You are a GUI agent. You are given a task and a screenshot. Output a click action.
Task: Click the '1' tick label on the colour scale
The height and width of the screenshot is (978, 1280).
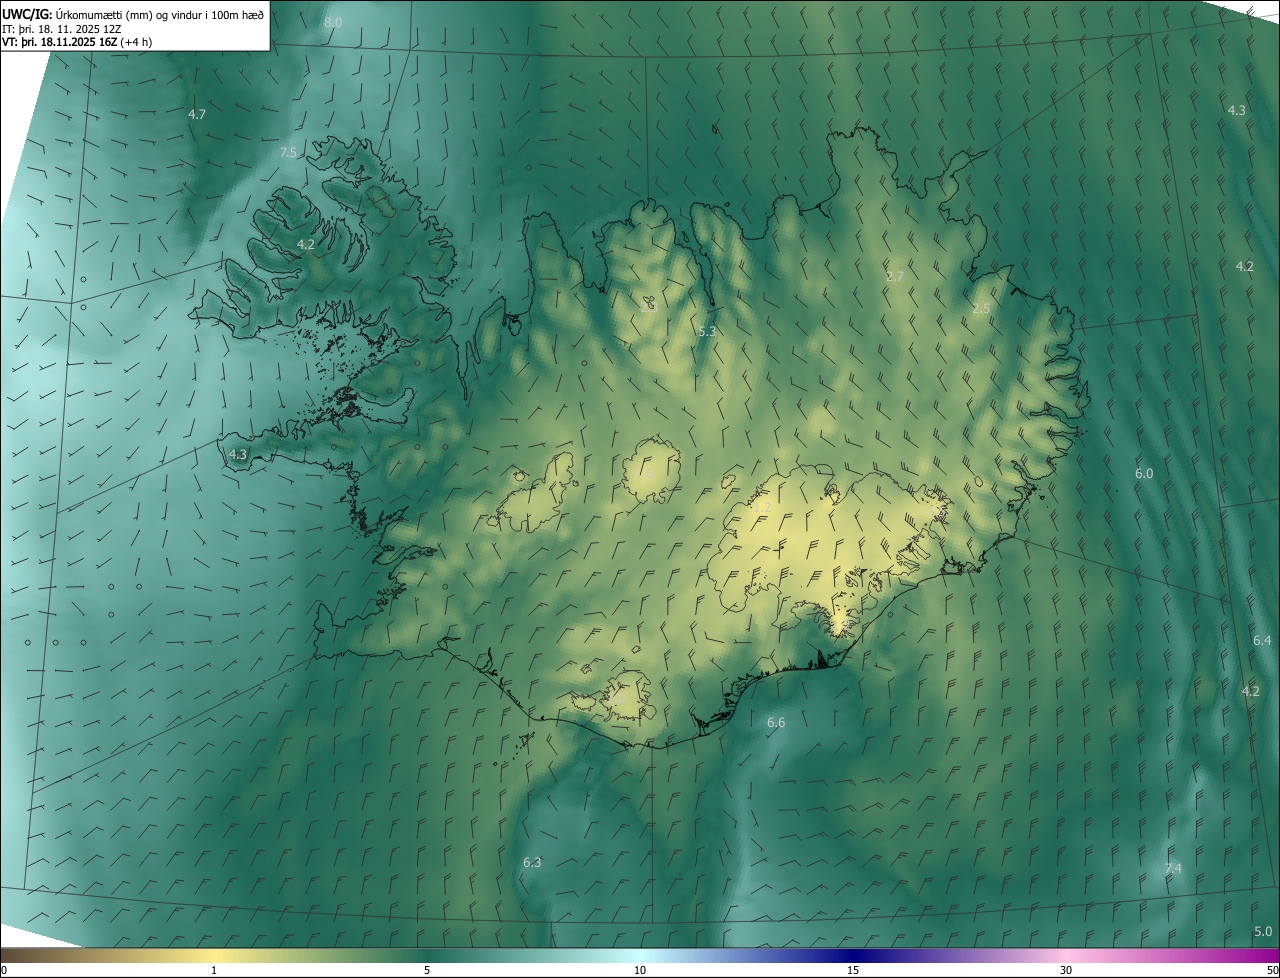point(214,970)
